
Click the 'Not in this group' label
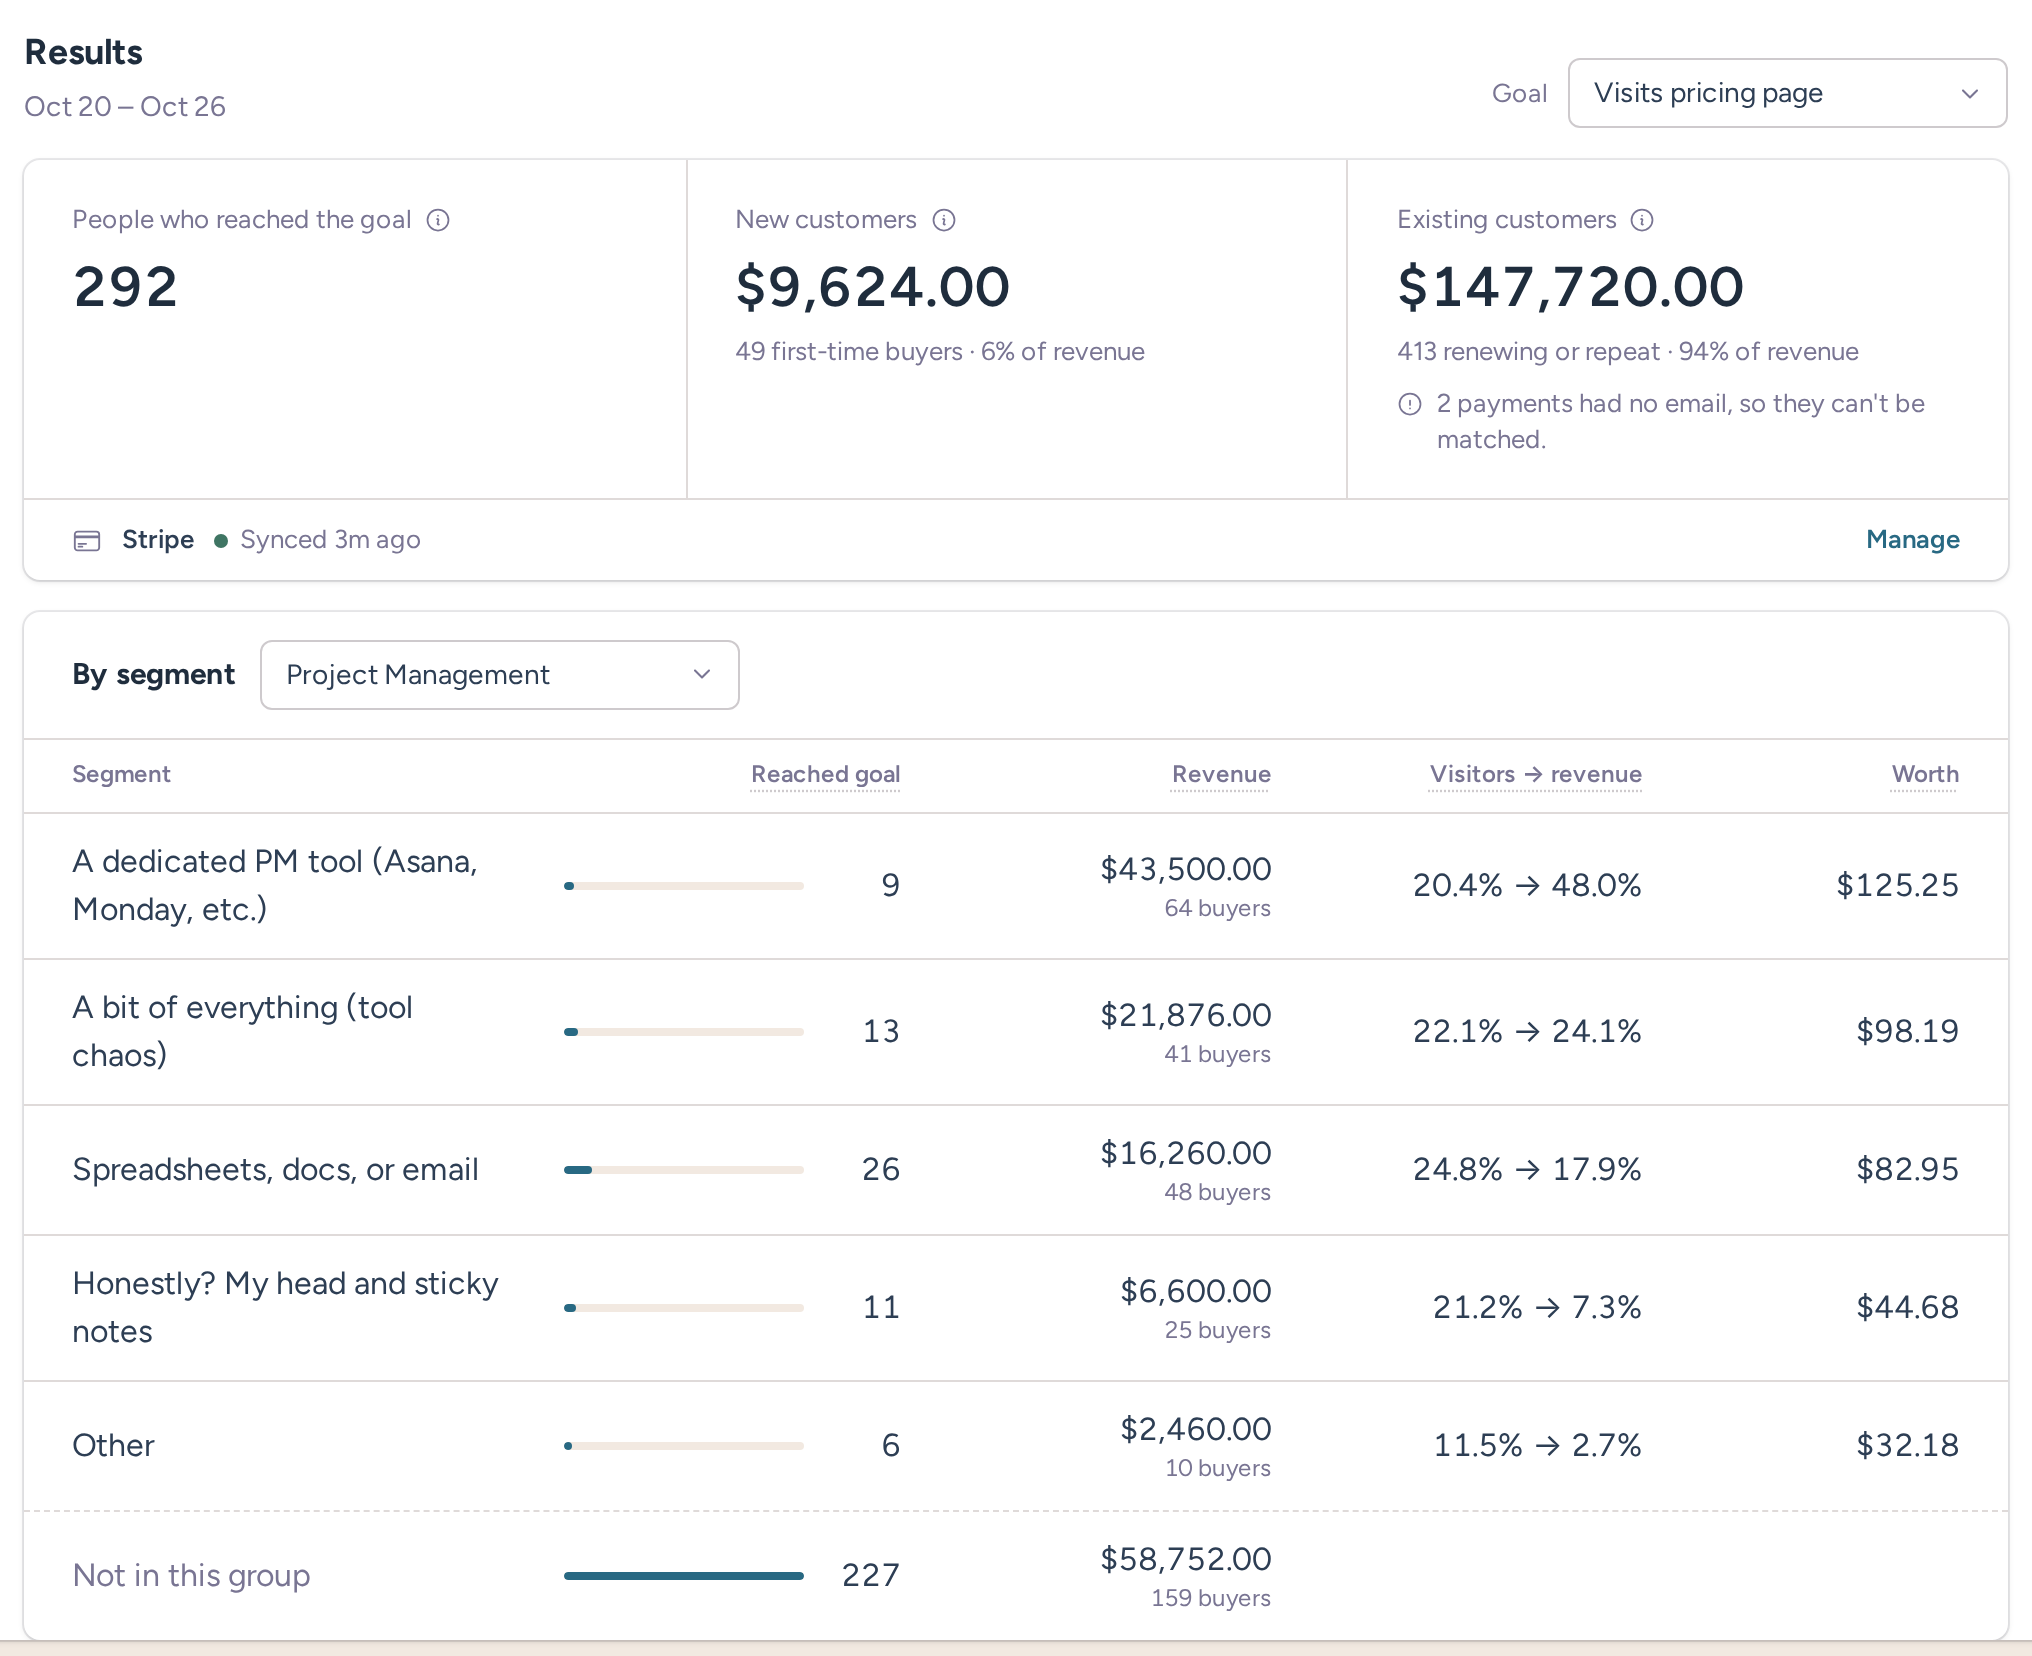[x=191, y=1575]
